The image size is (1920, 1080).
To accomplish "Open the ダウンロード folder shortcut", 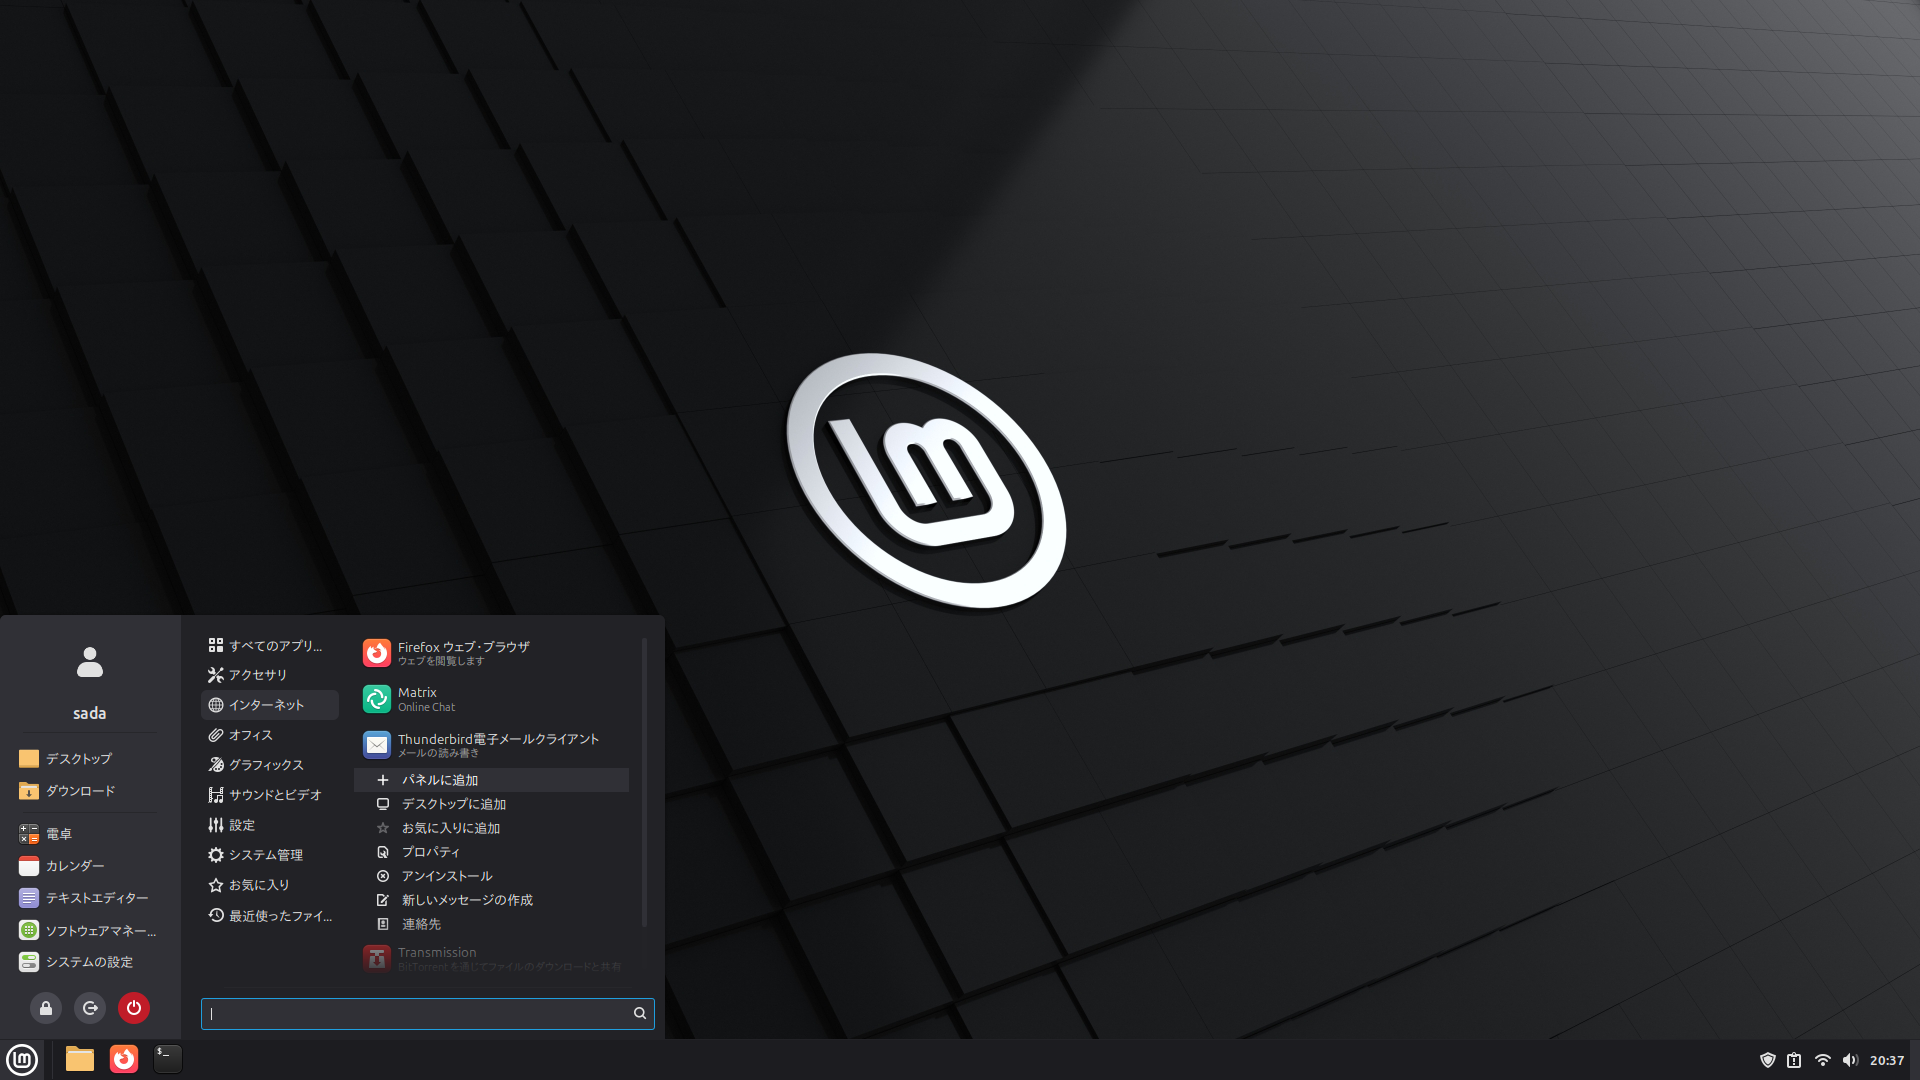I will tap(80, 791).
